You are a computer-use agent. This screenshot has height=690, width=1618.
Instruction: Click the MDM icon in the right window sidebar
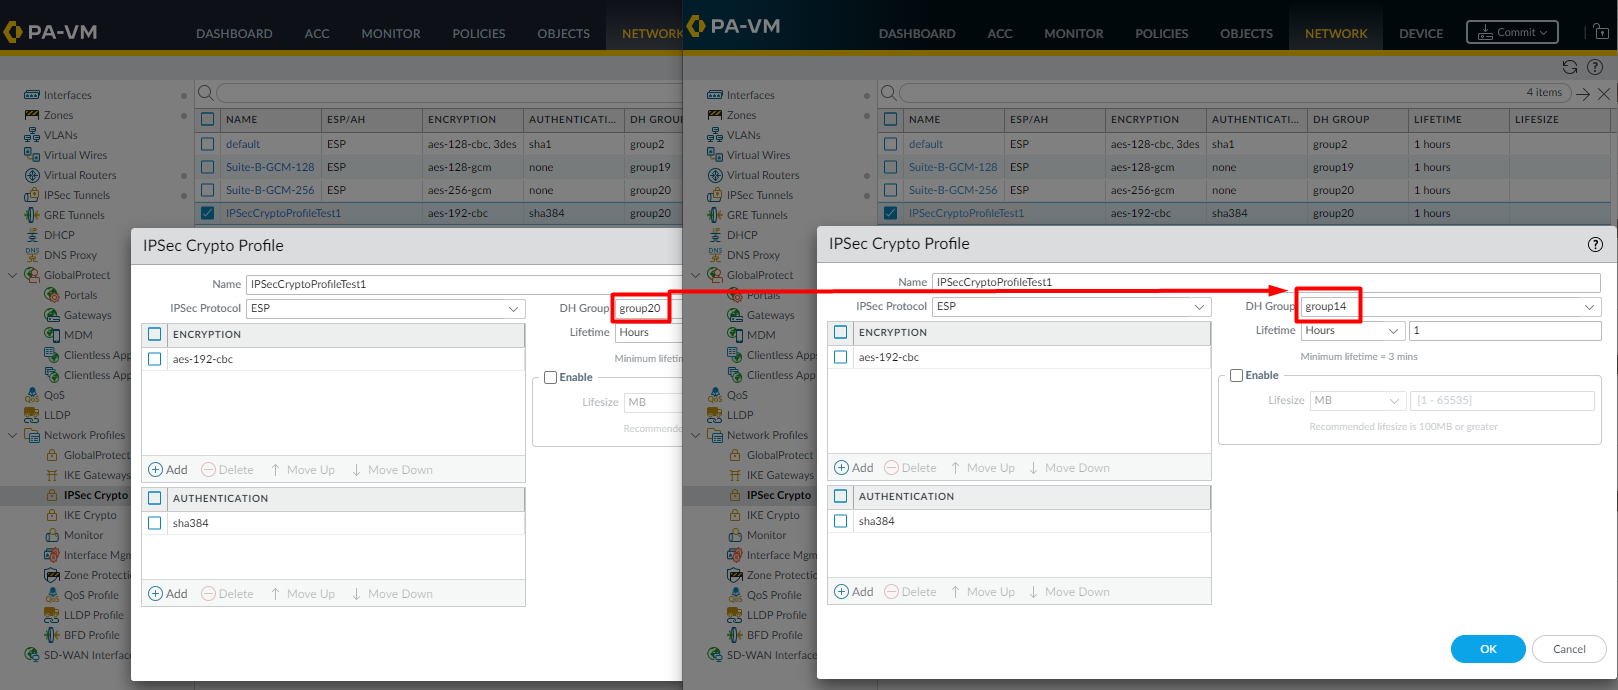coord(735,335)
